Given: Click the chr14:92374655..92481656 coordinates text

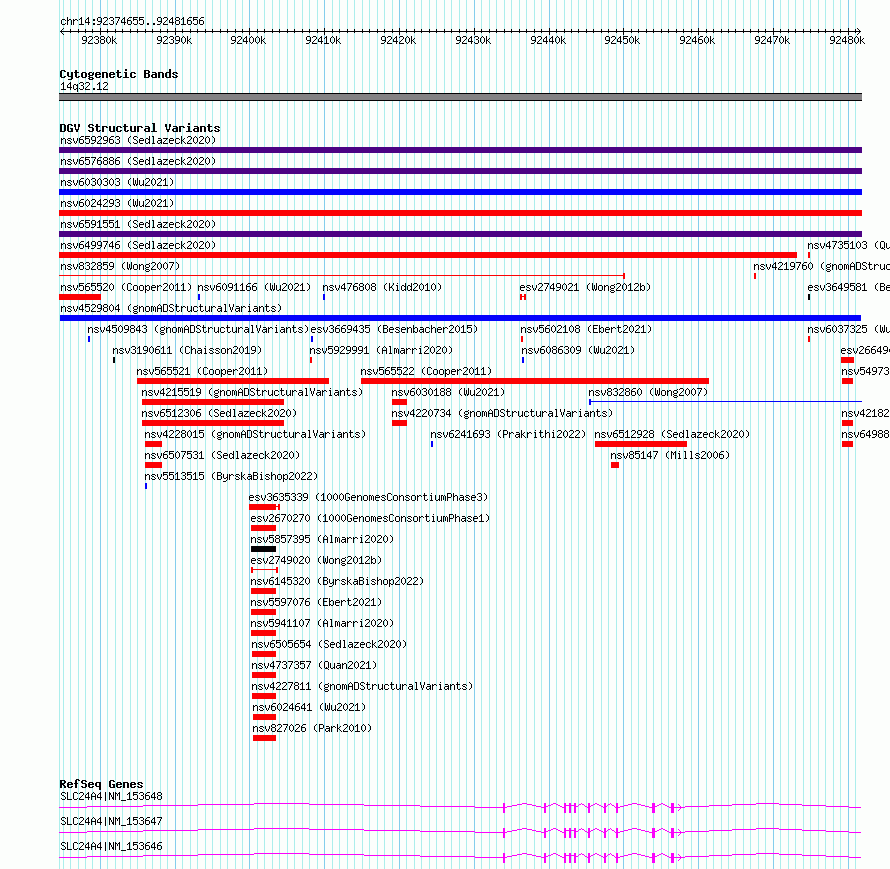Looking at the screenshot, I should [132, 22].
